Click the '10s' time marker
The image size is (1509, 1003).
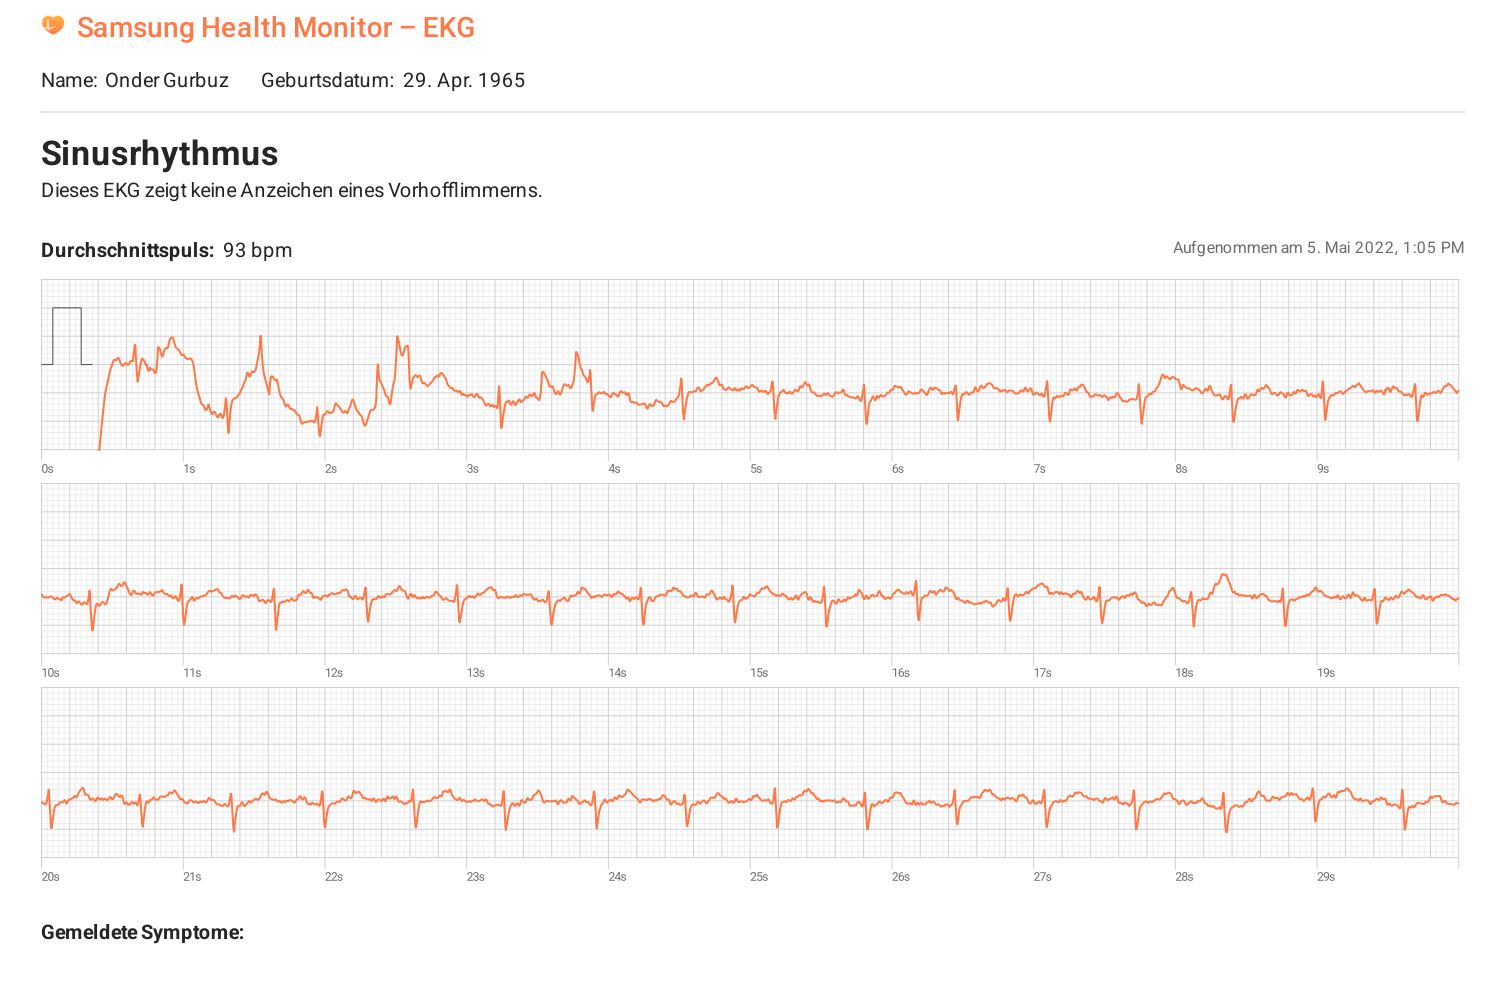pos(50,672)
